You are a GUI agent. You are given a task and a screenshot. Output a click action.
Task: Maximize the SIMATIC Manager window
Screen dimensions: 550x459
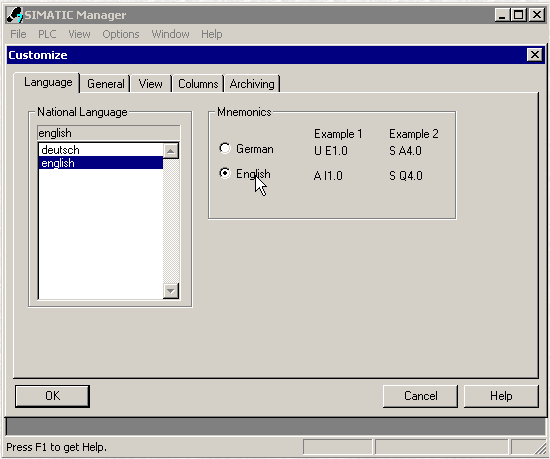click(518, 15)
